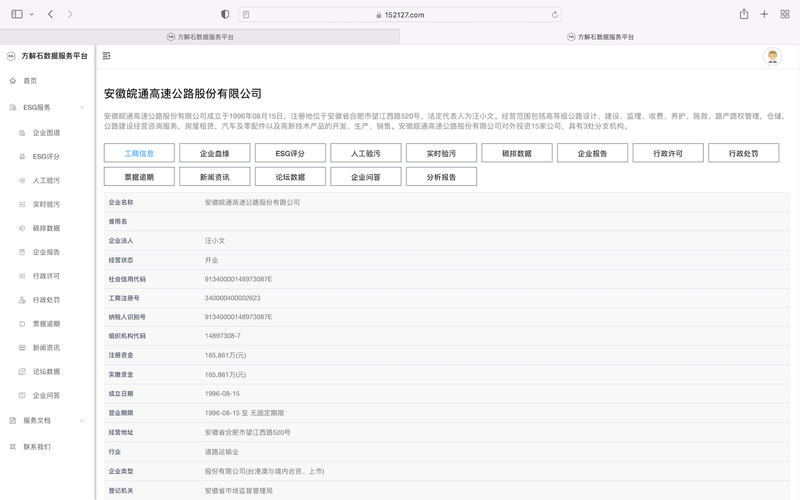Viewport: 800px width, 500px height.
Task: Select the 实时验污 tab button
Action: pos(441,153)
